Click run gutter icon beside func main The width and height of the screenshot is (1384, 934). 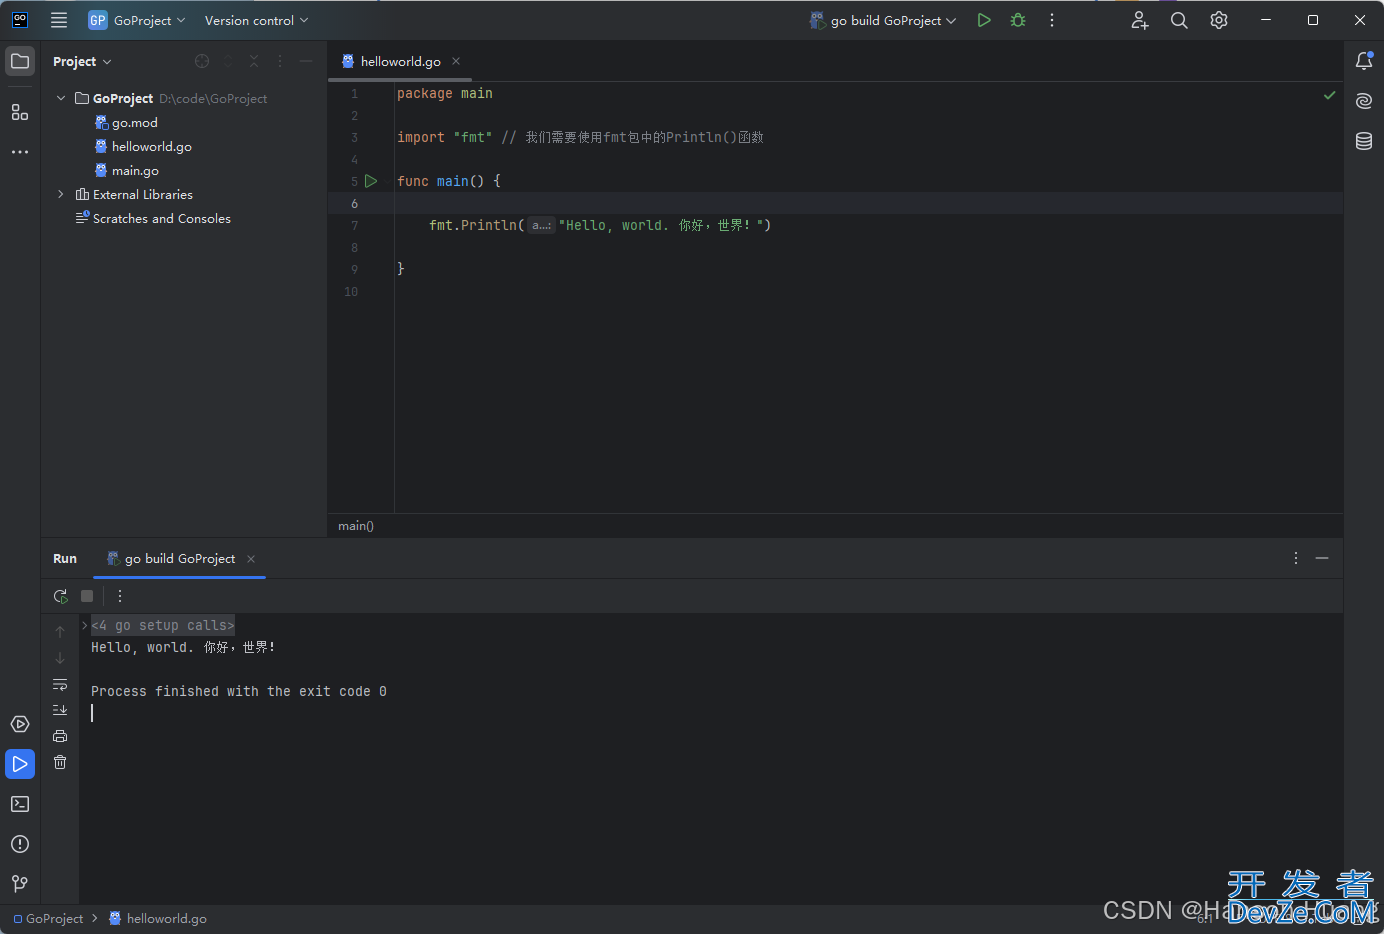(x=371, y=181)
